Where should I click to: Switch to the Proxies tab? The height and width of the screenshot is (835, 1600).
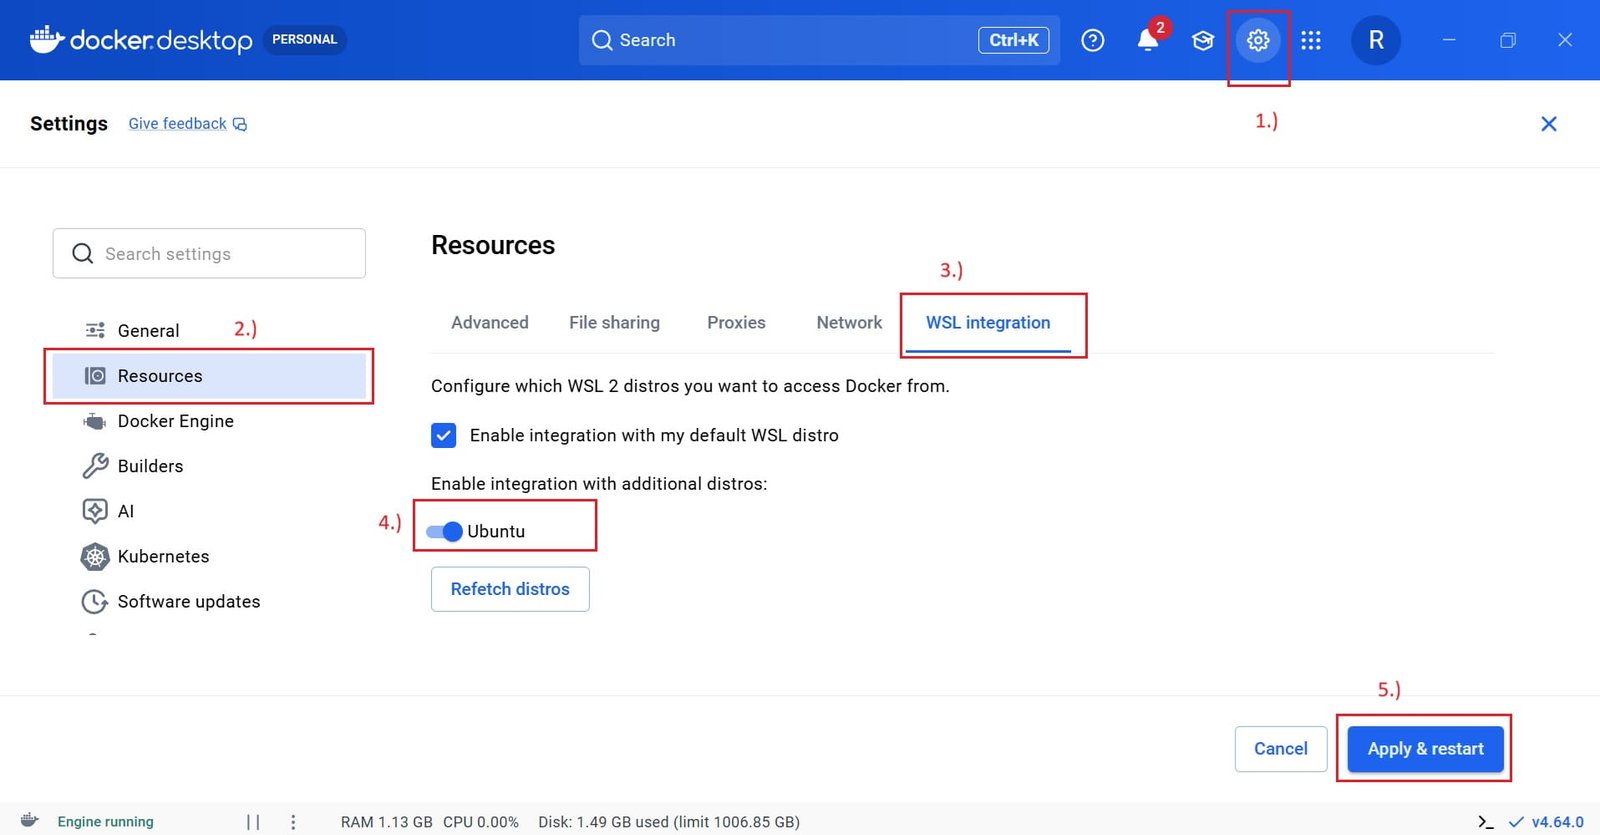(x=736, y=323)
